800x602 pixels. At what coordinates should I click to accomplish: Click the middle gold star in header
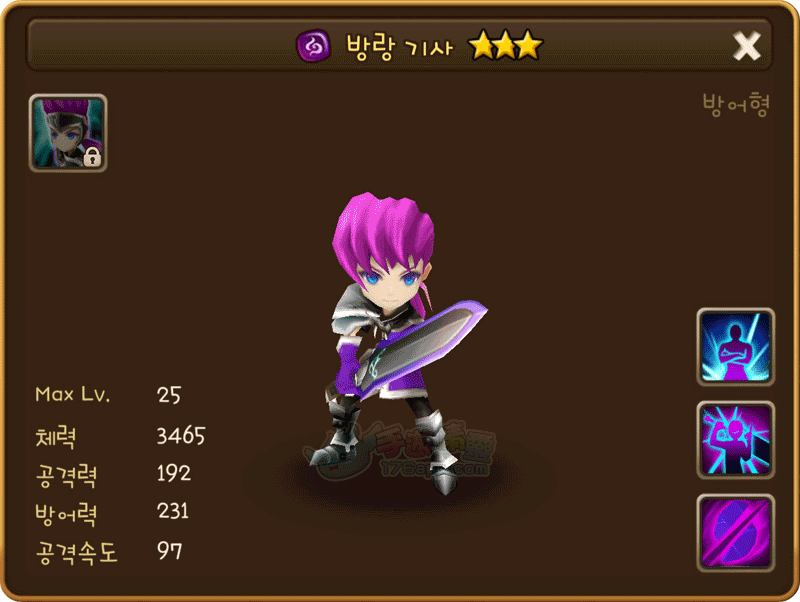pos(505,45)
